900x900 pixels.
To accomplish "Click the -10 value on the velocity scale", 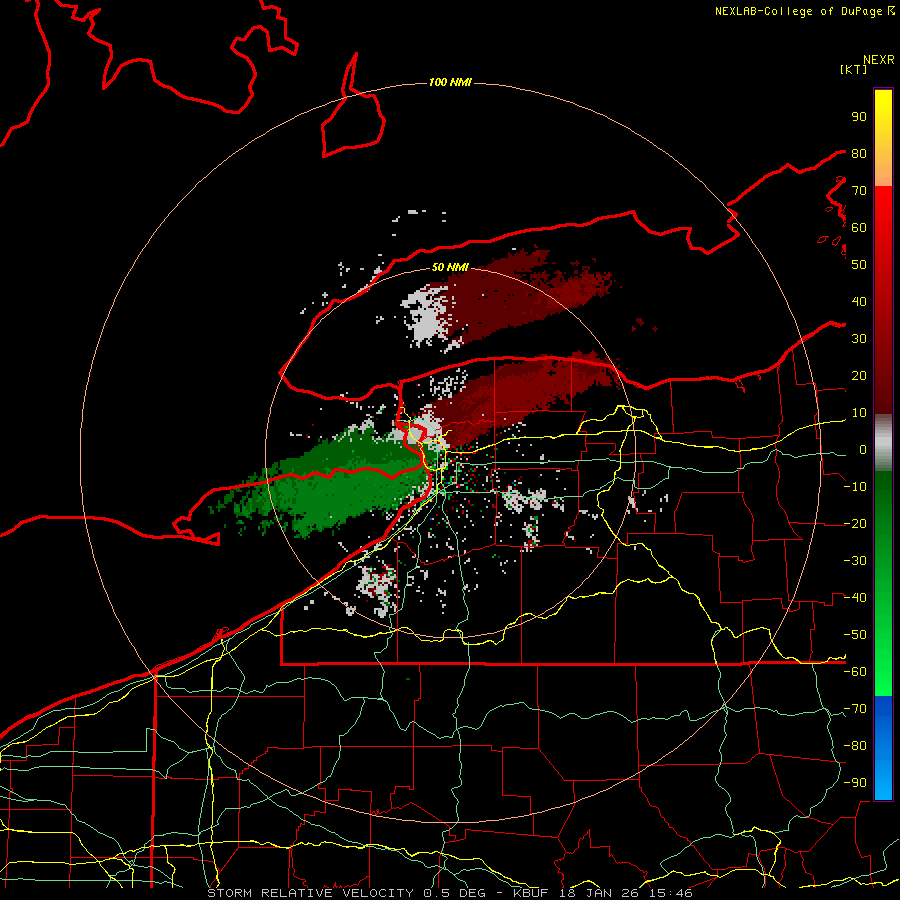I will (855, 487).
